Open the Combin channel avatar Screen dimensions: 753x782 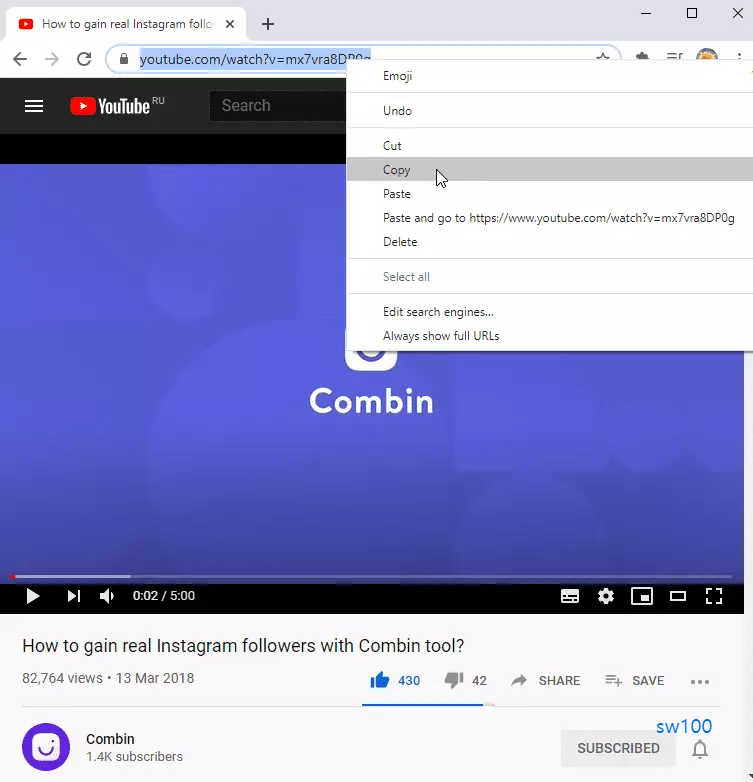46,747
